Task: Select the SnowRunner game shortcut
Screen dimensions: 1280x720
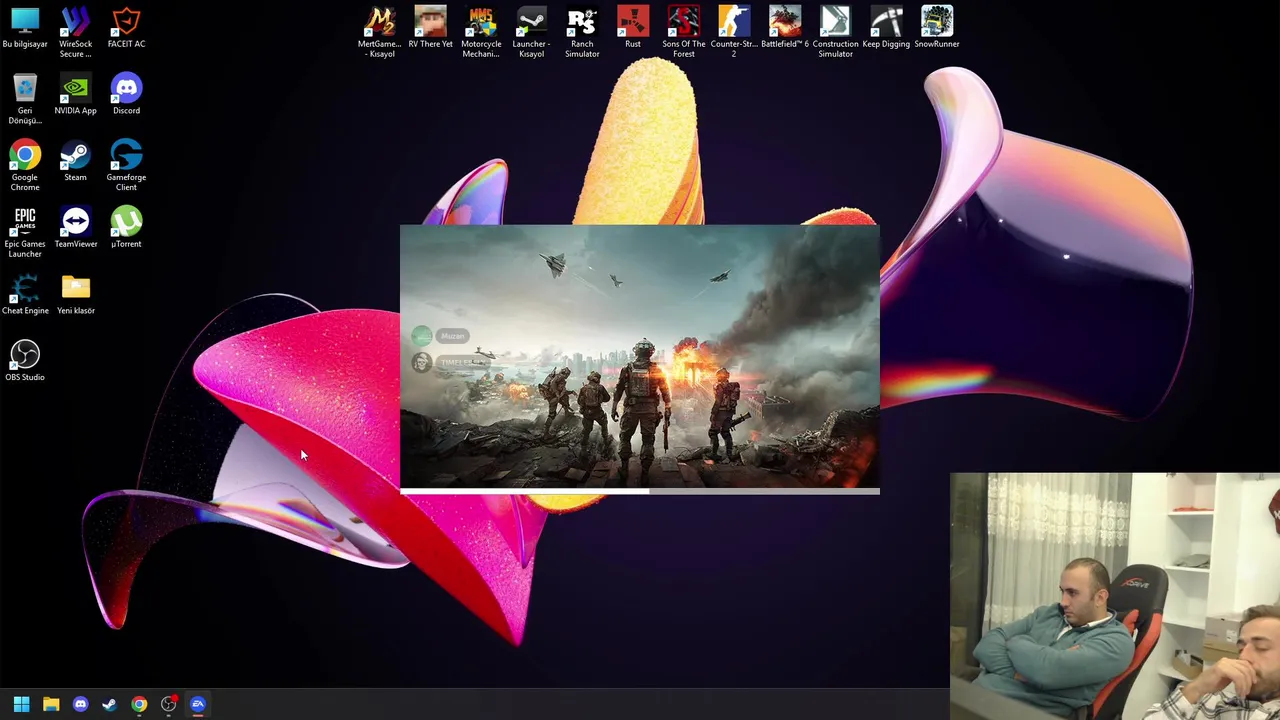Action: point(937,28)
